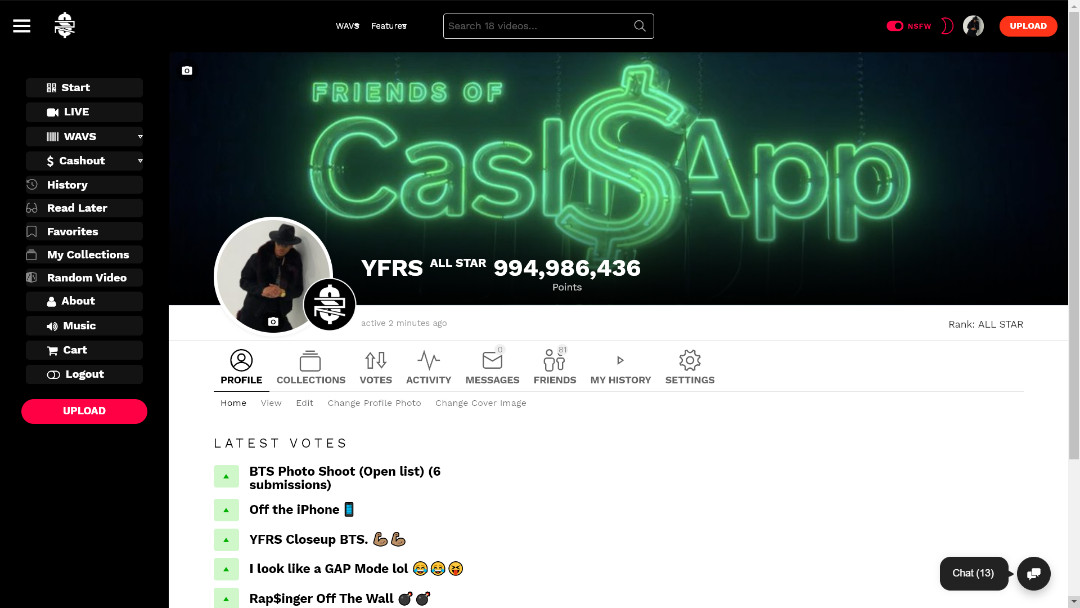Open the chat bubble icon

[1033, 574]
